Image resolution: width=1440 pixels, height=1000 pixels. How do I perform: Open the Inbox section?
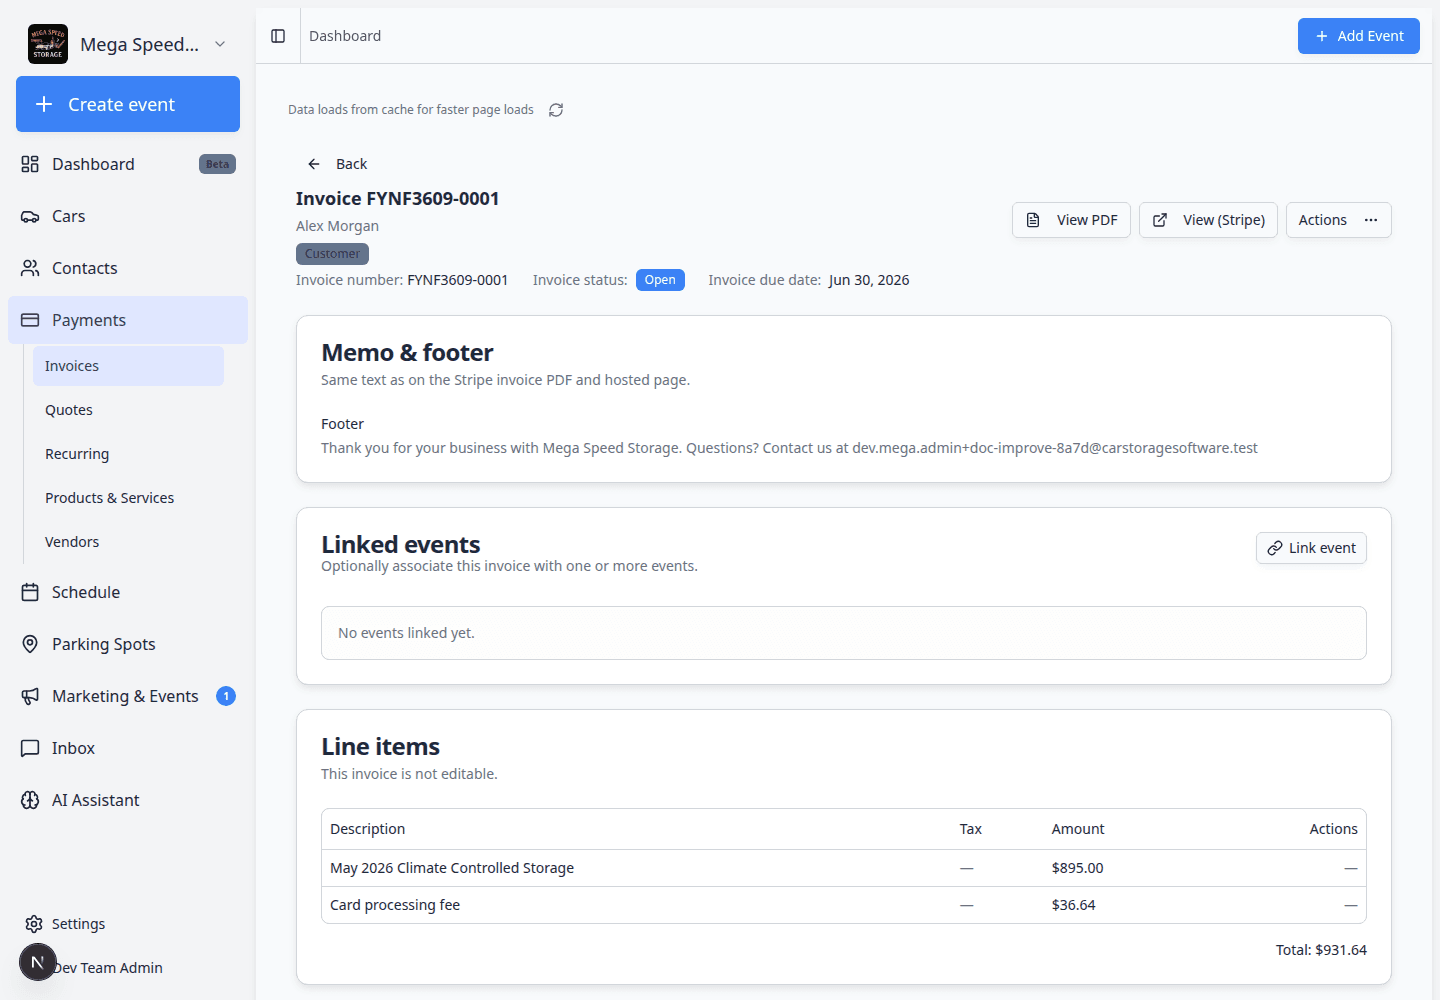tap(128, 748)
